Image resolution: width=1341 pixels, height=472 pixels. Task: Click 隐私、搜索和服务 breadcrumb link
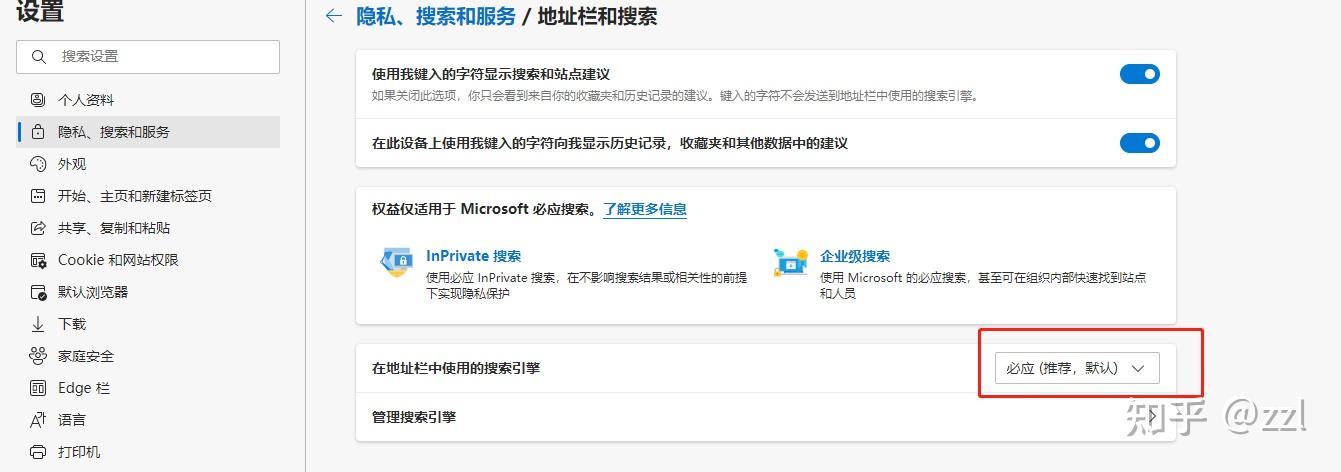(x=436, y=16)
